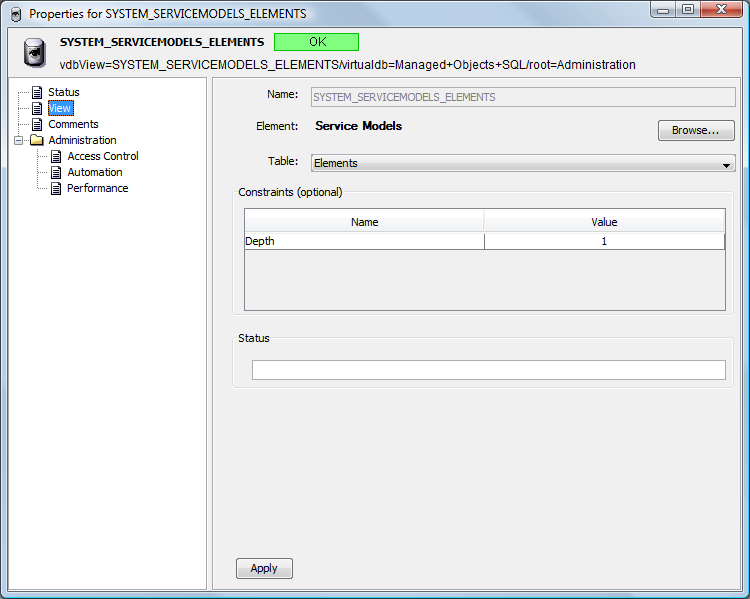Screen dimensions: 750x599
Task: Minimize the Properties window
Action: (663, 11)
